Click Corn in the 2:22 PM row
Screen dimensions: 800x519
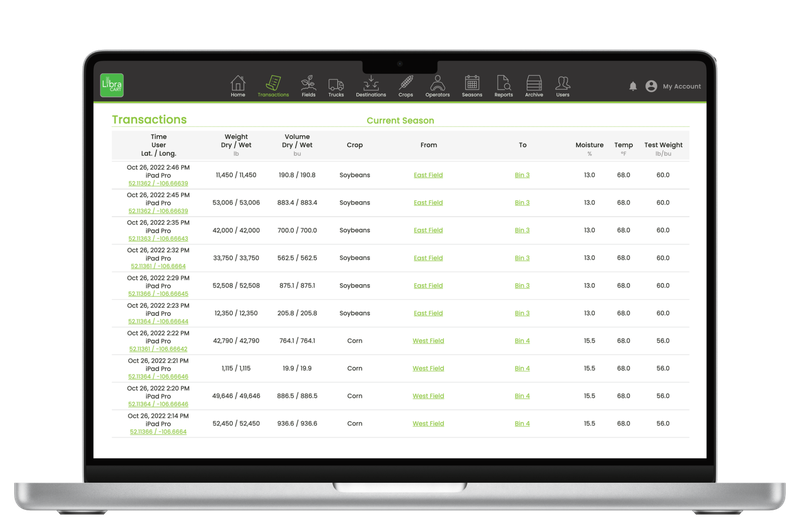[x=355, y=340]
